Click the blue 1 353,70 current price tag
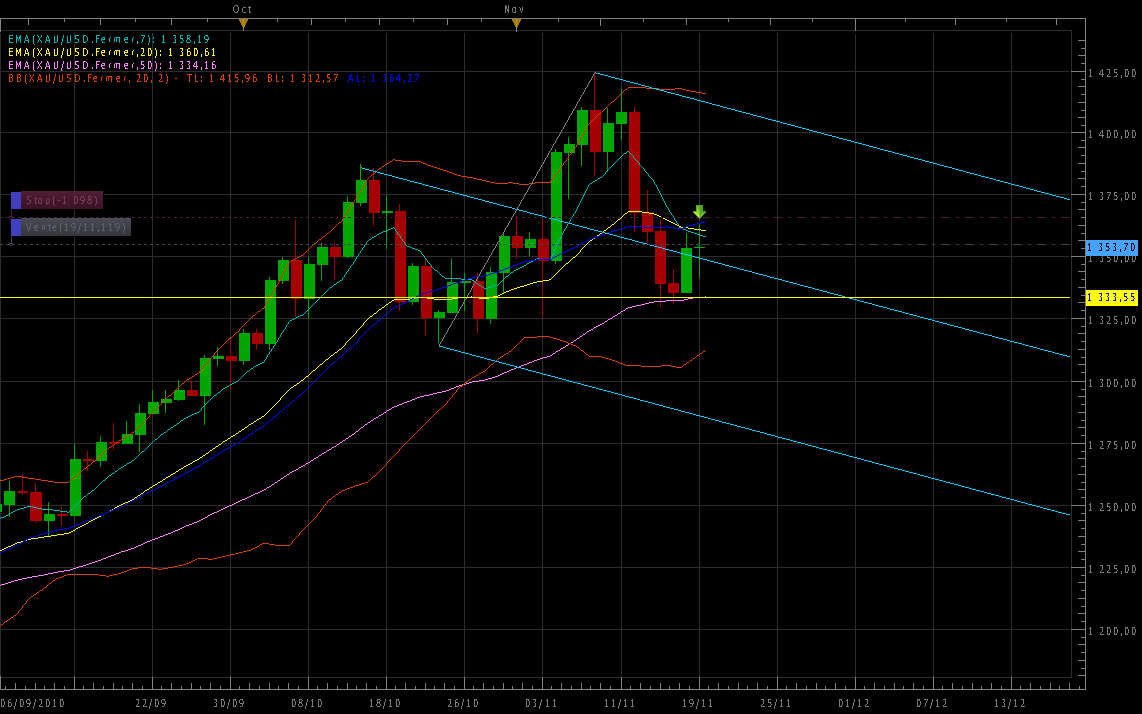1142x714 pixels. (x=1111, y=246)
